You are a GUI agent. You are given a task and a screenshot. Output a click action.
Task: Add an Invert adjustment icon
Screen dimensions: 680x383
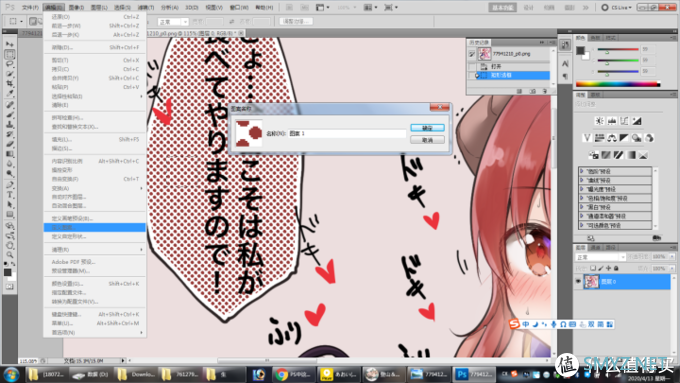(593, 155)
